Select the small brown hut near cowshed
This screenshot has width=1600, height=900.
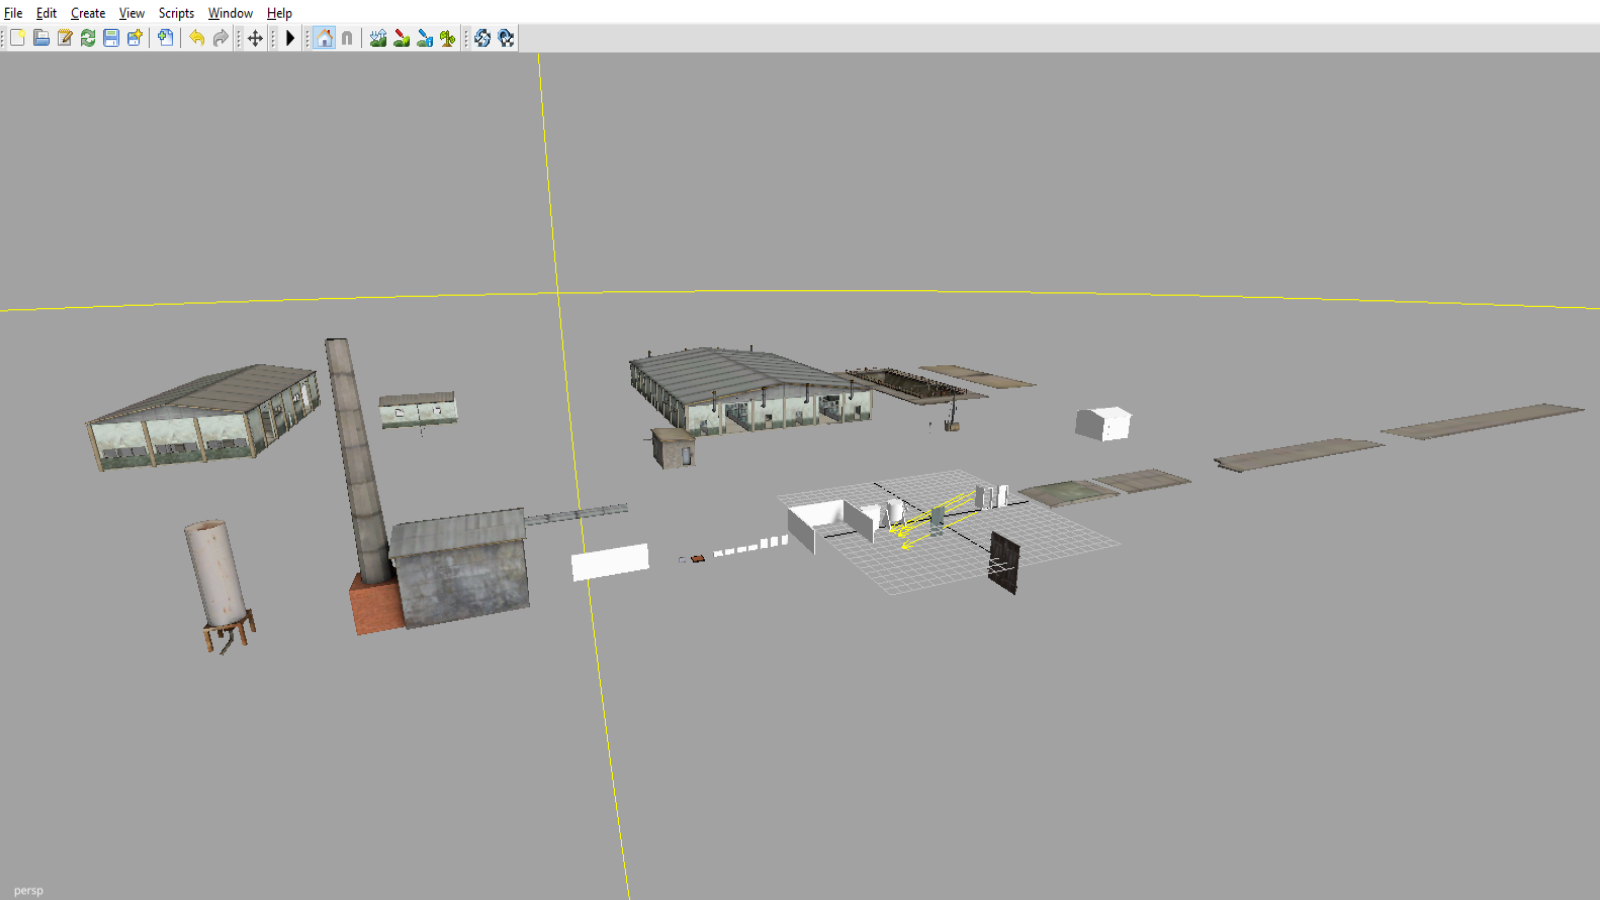point(672,448)
